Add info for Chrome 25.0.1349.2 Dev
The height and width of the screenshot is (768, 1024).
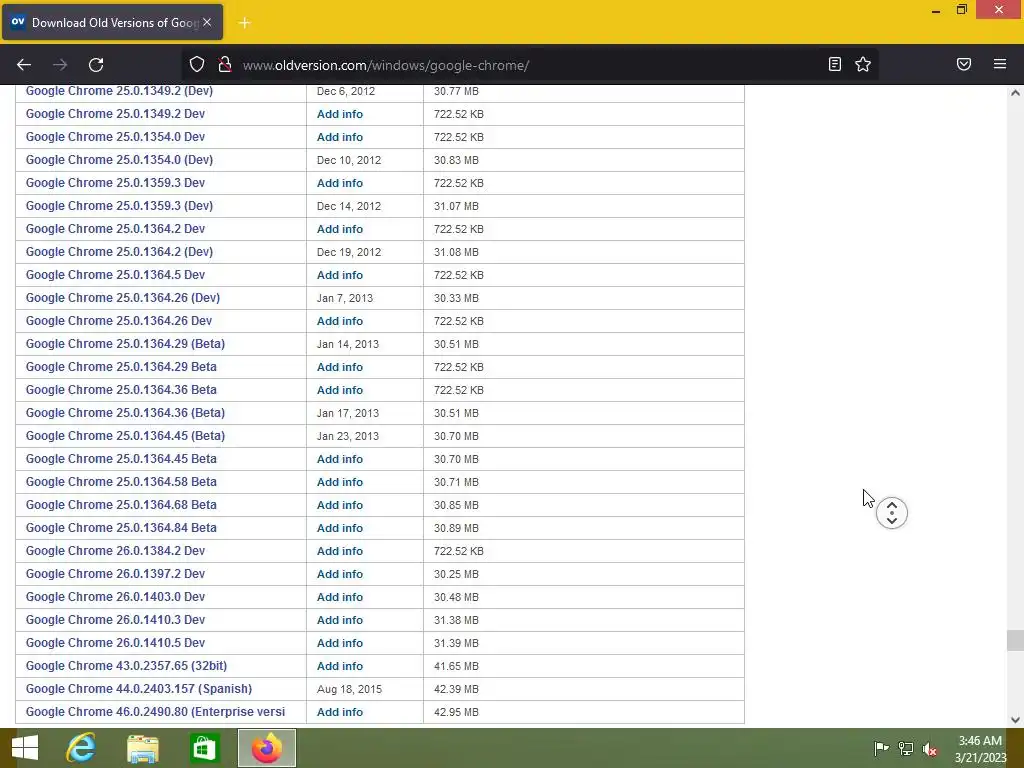[340, 114]
